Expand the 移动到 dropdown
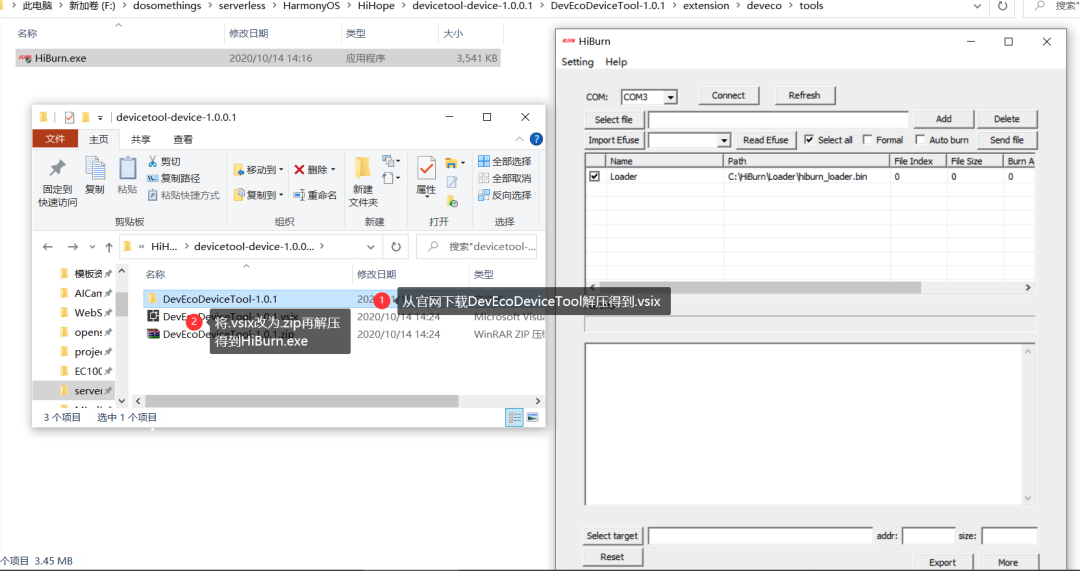Image resolution: width=1080 pixels, height=571 pixels. click(281, 169)
